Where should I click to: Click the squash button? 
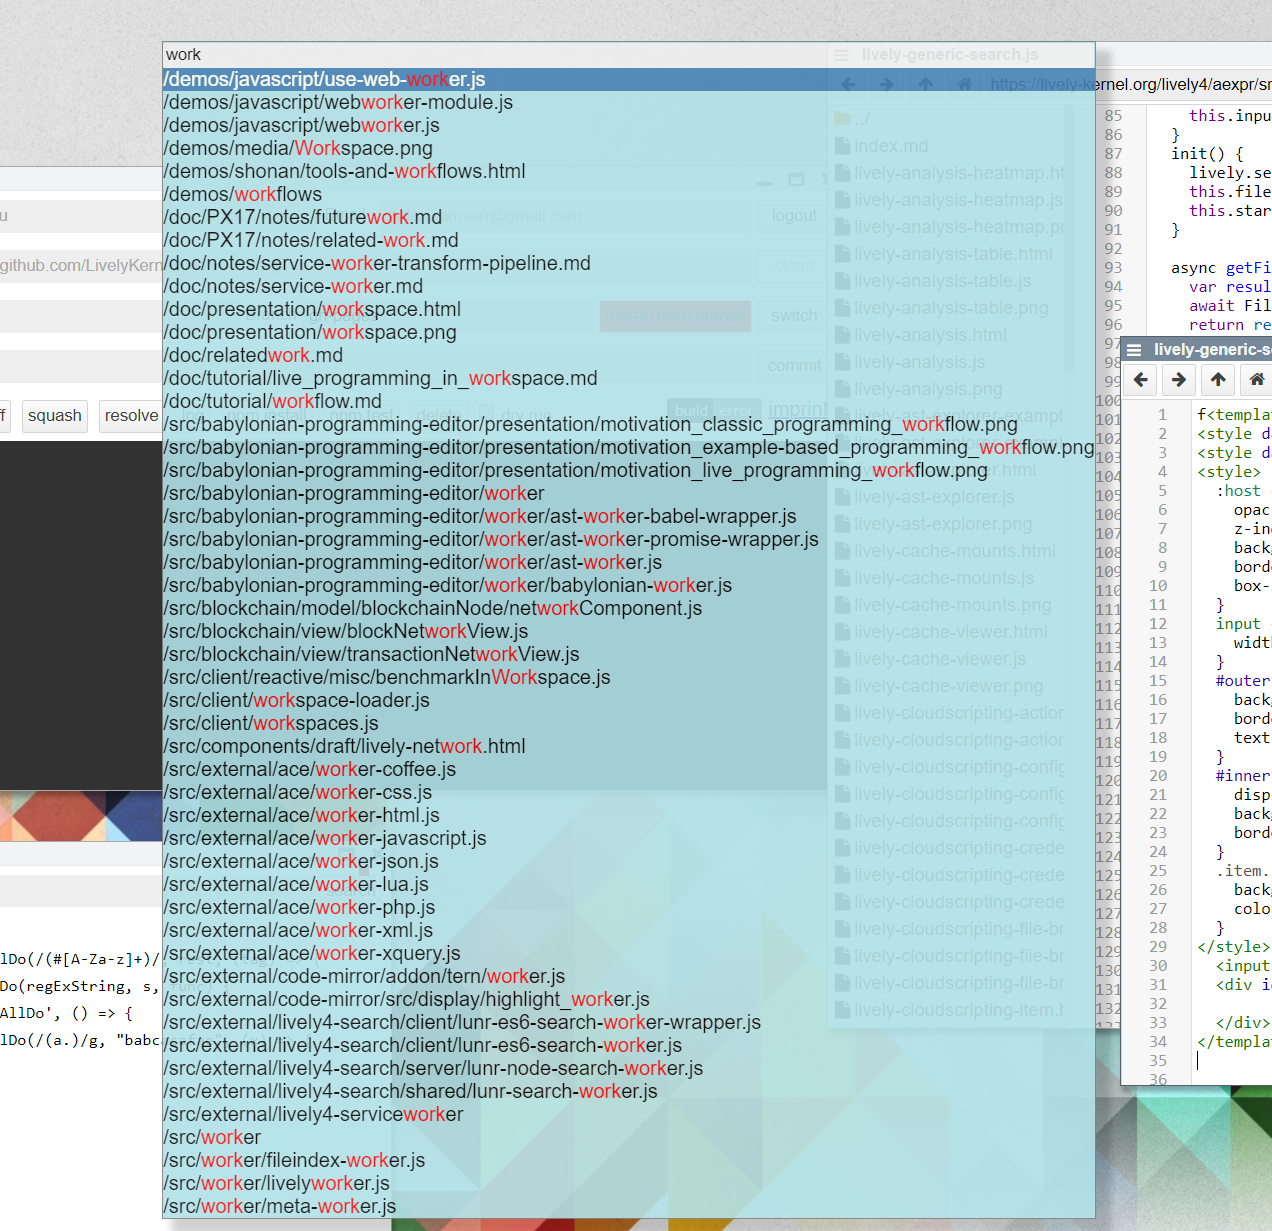click(55, 416)
